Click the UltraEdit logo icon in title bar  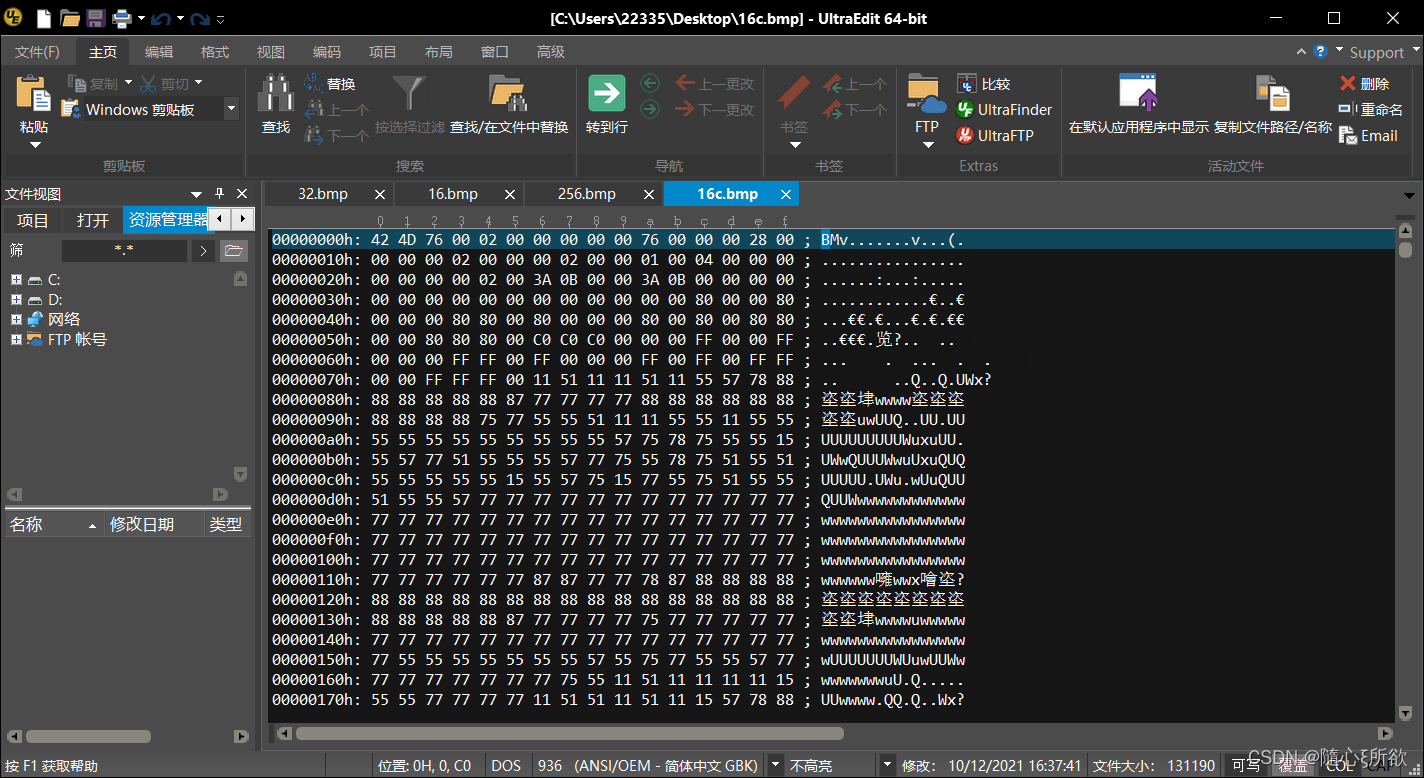14,18
